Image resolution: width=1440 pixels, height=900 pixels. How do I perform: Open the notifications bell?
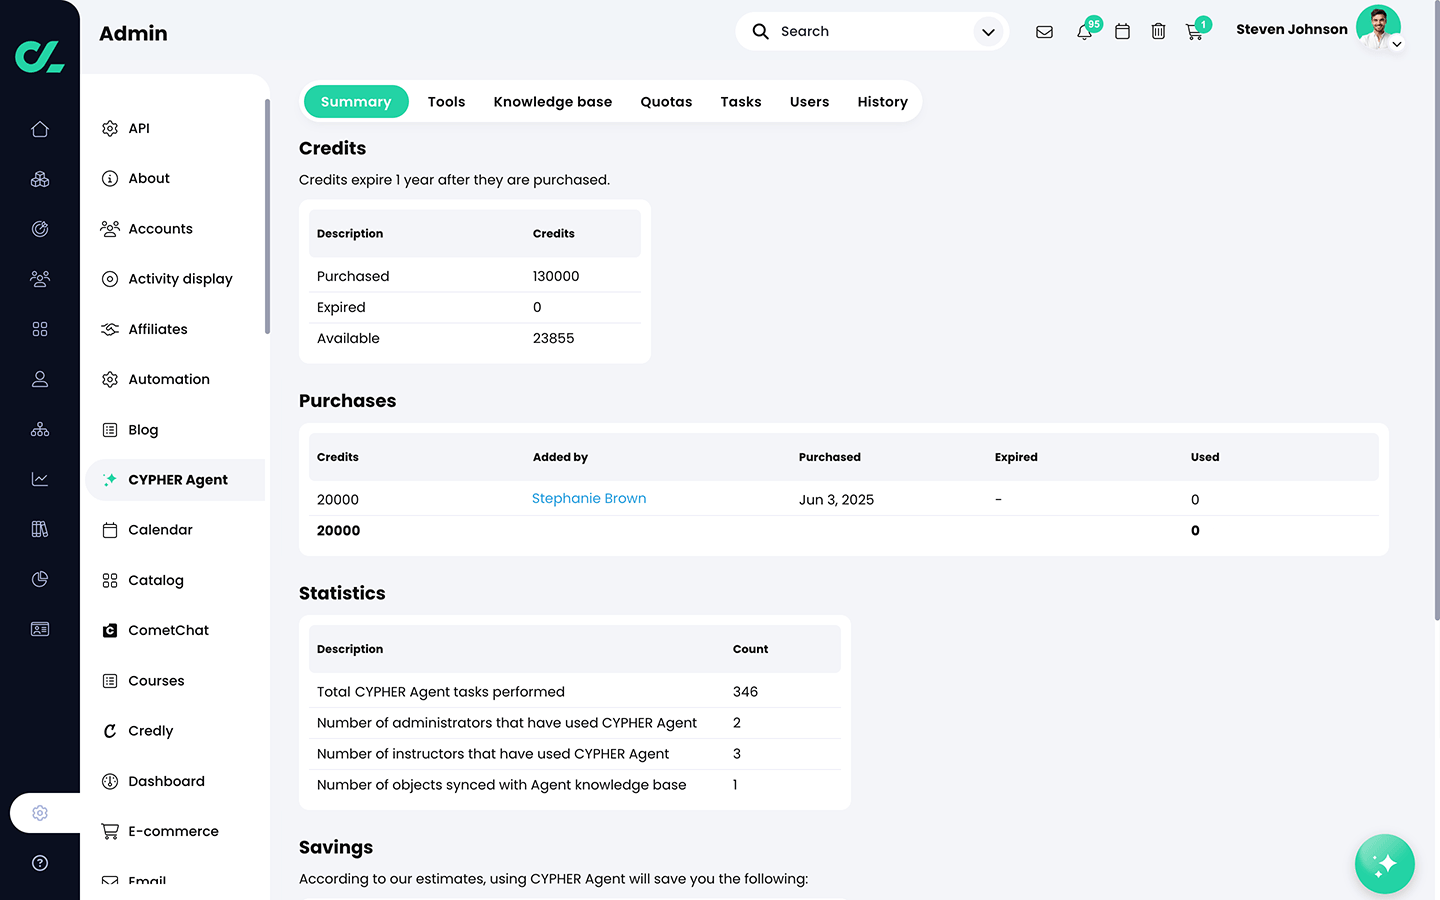(x=1084, y=32)
